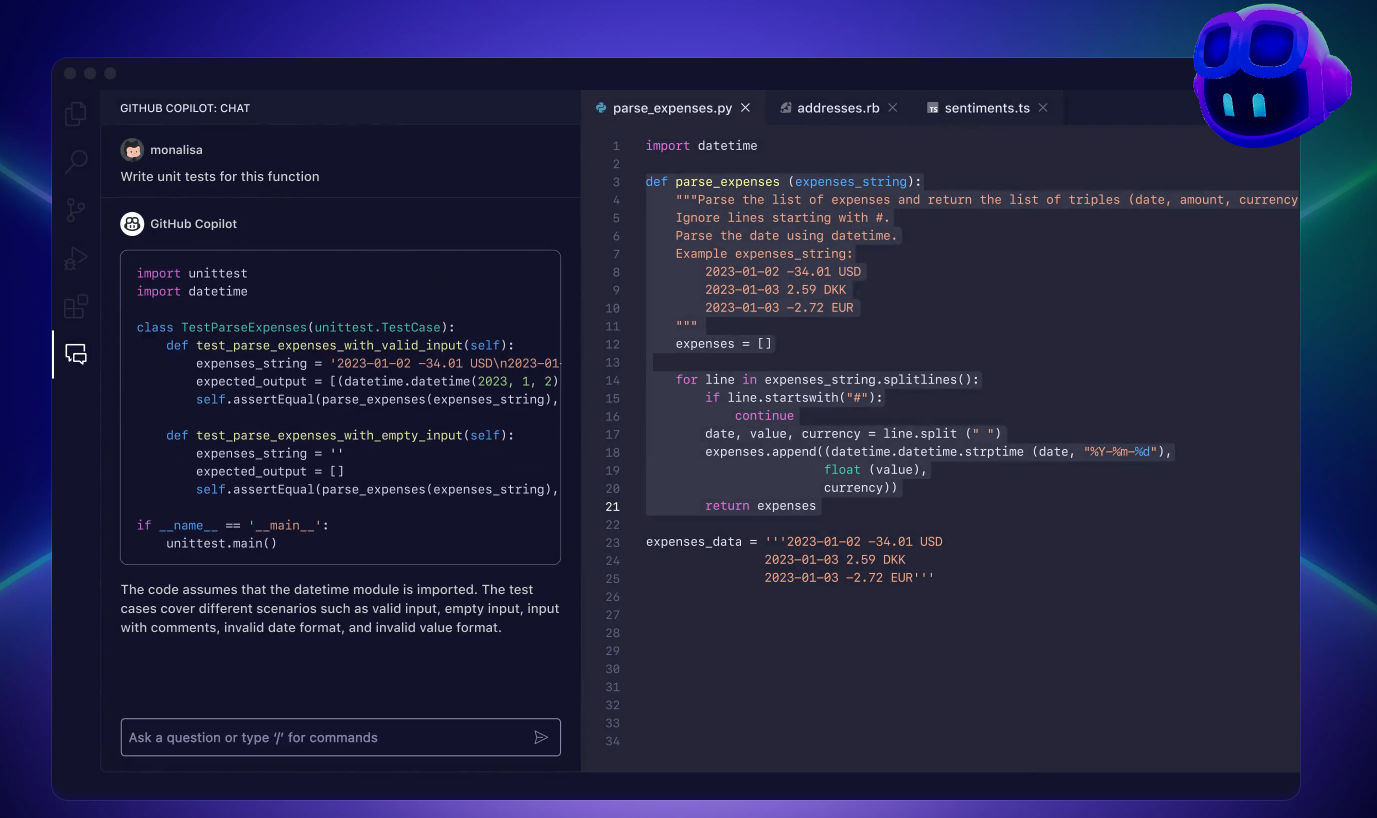Click the send message arrow icon

(541, 737)
